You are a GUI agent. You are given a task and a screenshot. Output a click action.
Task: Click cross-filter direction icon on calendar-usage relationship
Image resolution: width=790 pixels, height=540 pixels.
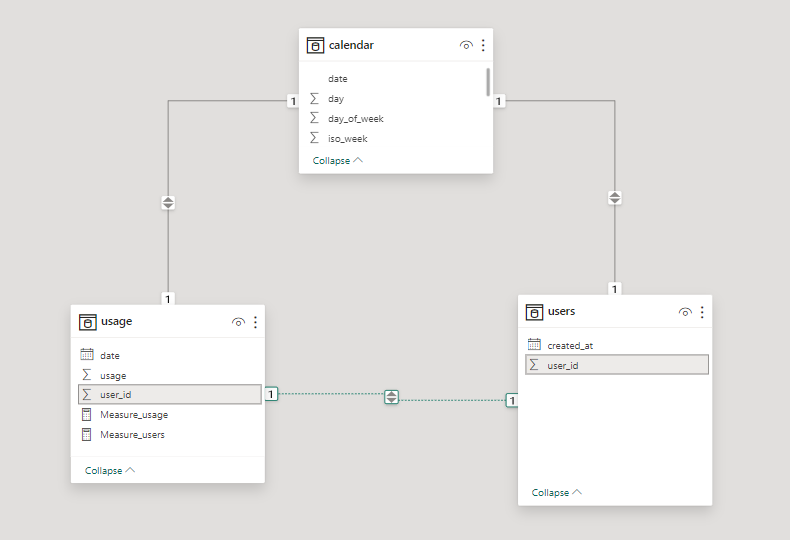[168, 202]
